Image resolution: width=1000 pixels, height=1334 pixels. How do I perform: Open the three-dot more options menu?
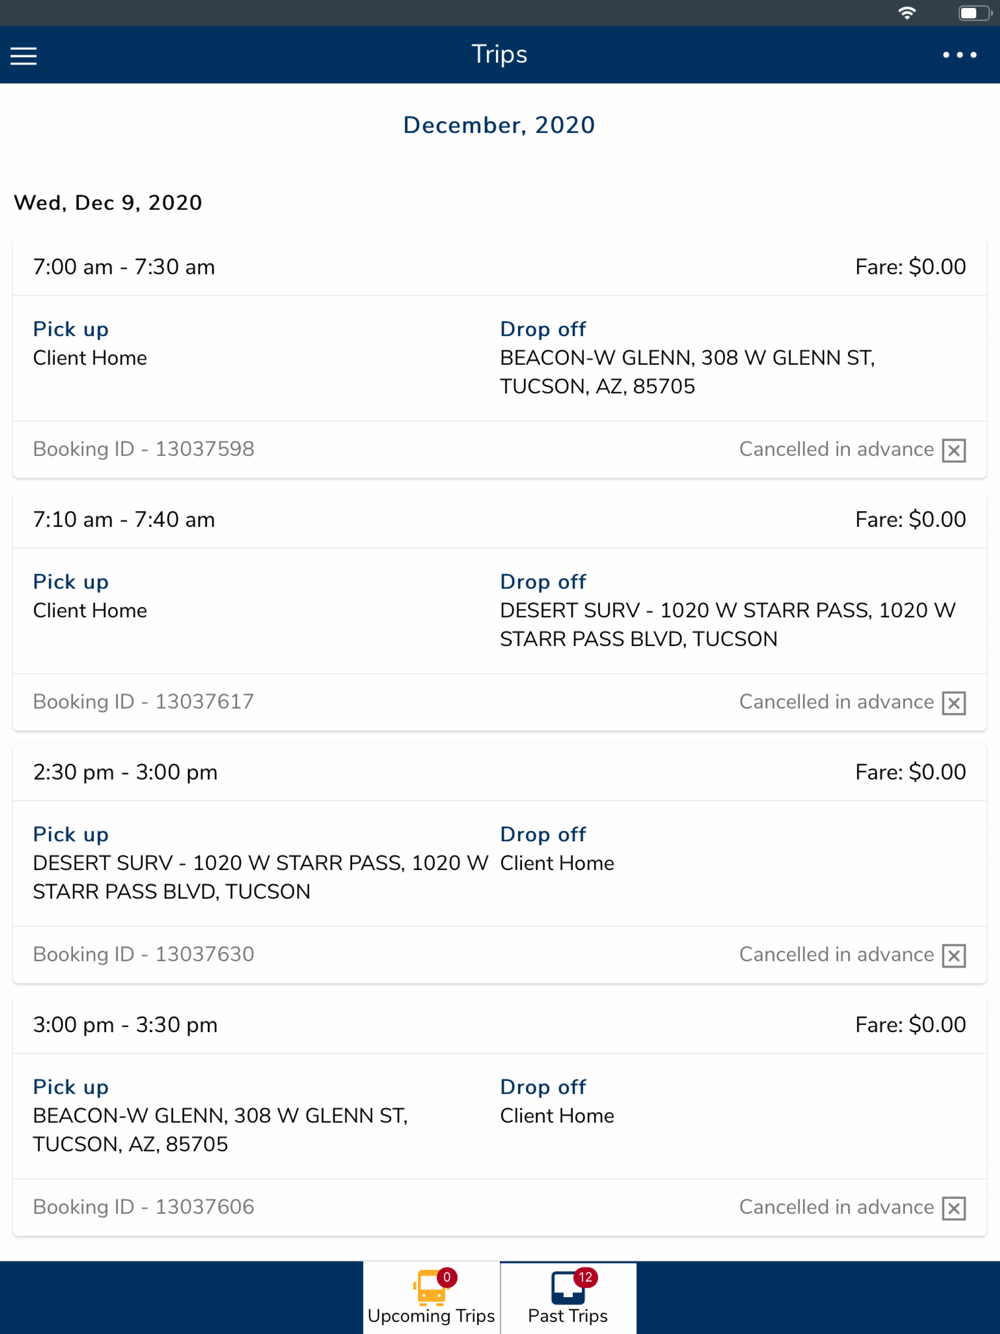click(x=959, y=55)
